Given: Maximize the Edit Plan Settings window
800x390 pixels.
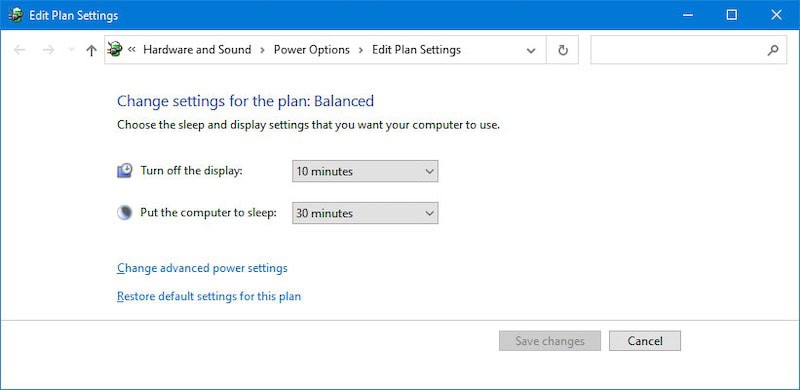Looking at the screenshot, I should coord(732,15).
